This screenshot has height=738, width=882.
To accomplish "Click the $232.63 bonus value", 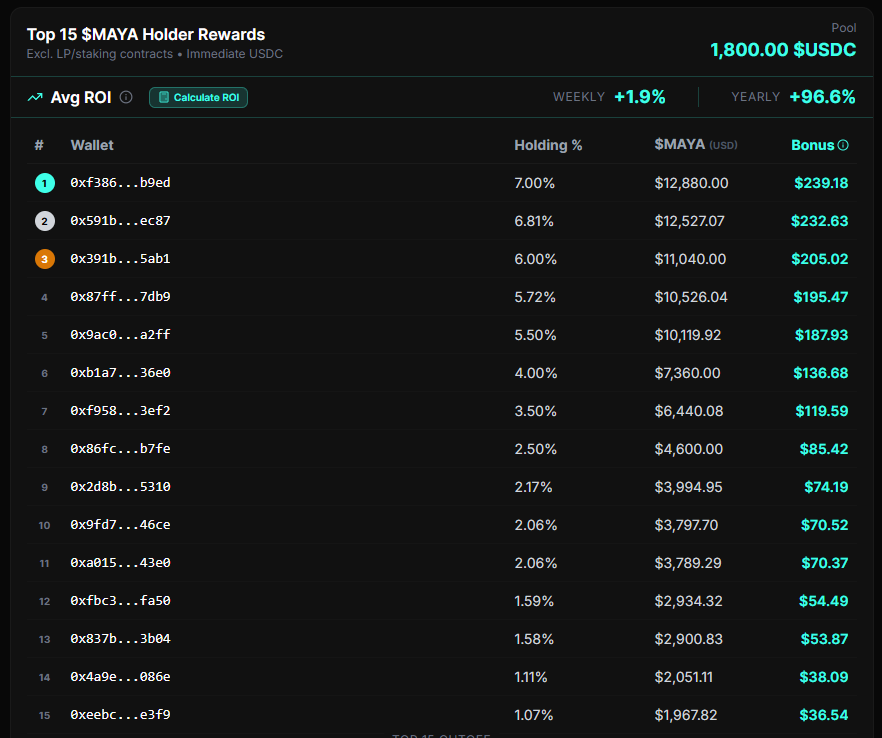I will point(820,221).
